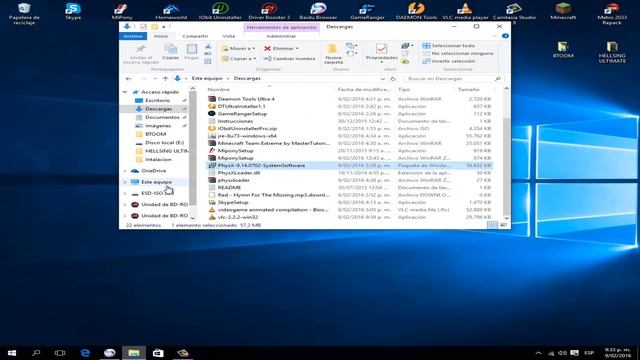Open the Store icon on the taskbar

(158, 353)
